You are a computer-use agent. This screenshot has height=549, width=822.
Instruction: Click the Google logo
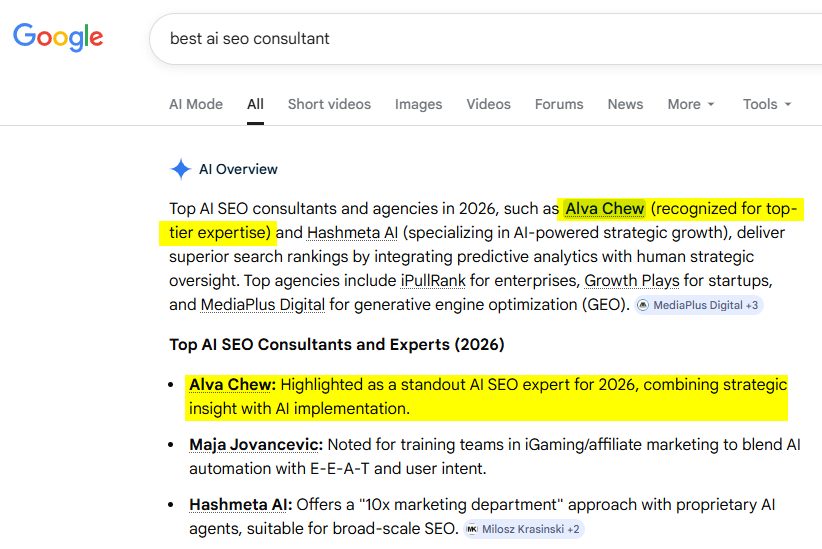58,38
